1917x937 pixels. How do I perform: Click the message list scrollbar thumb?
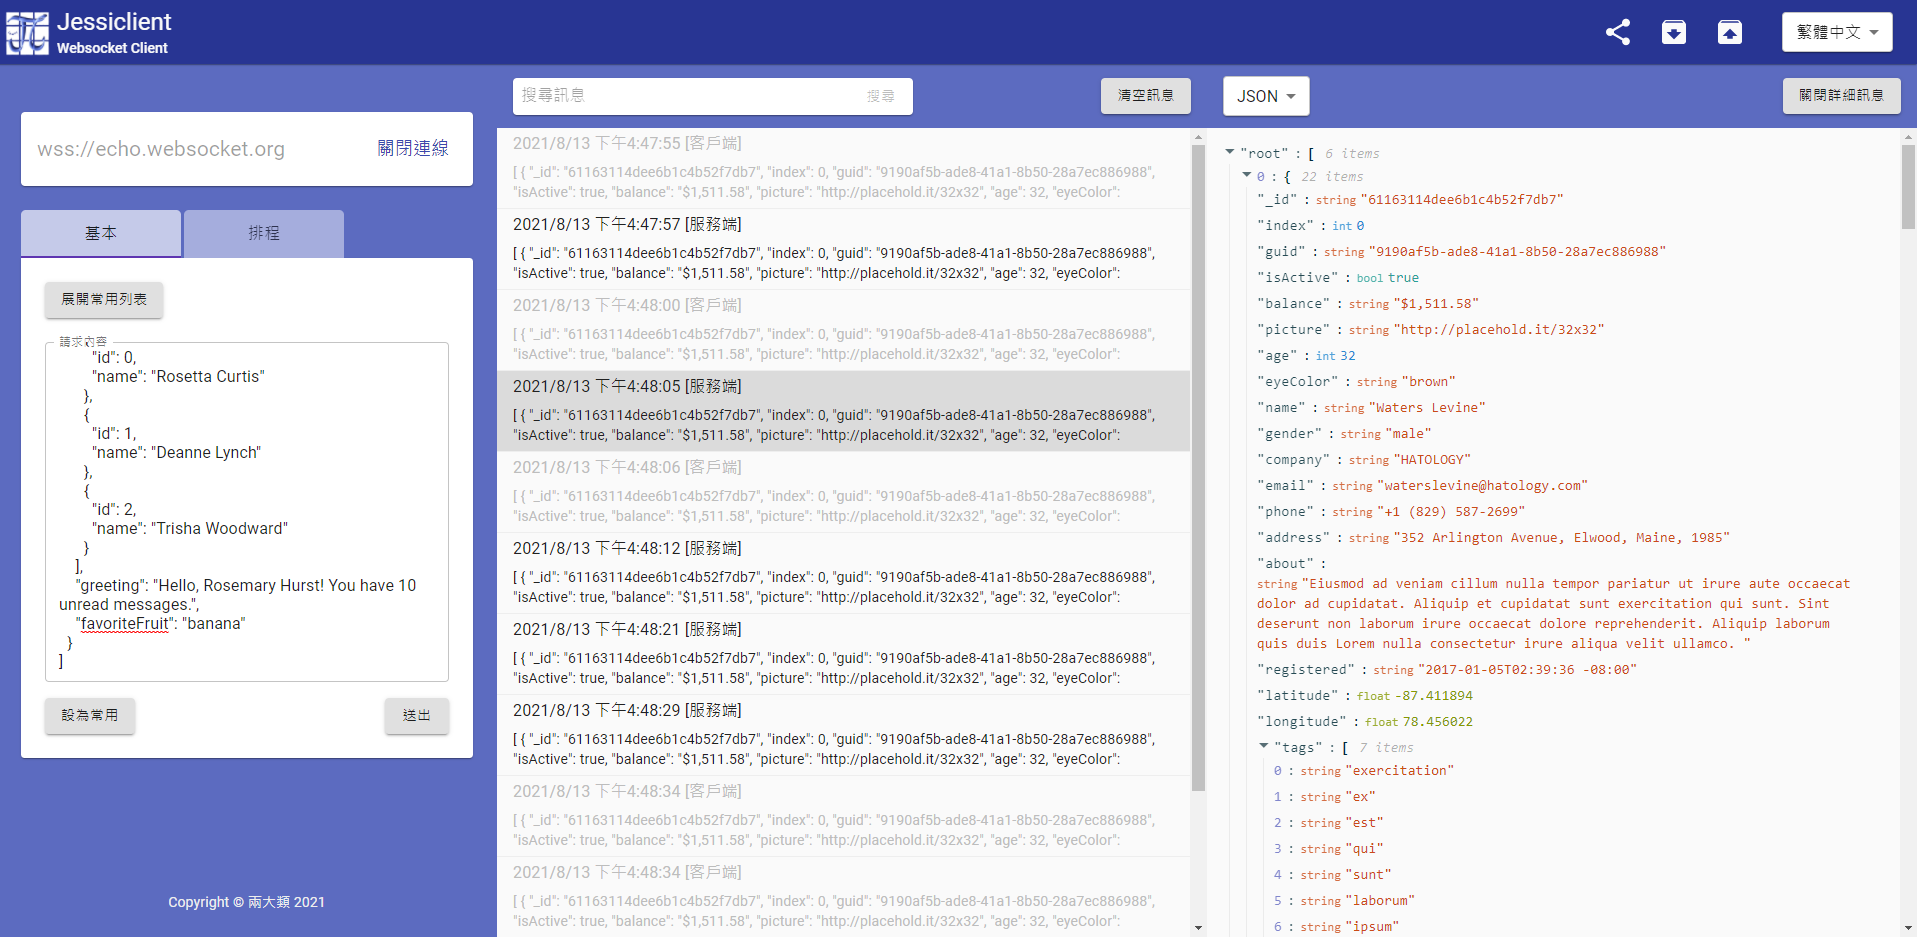click(x=1198, y=467)
